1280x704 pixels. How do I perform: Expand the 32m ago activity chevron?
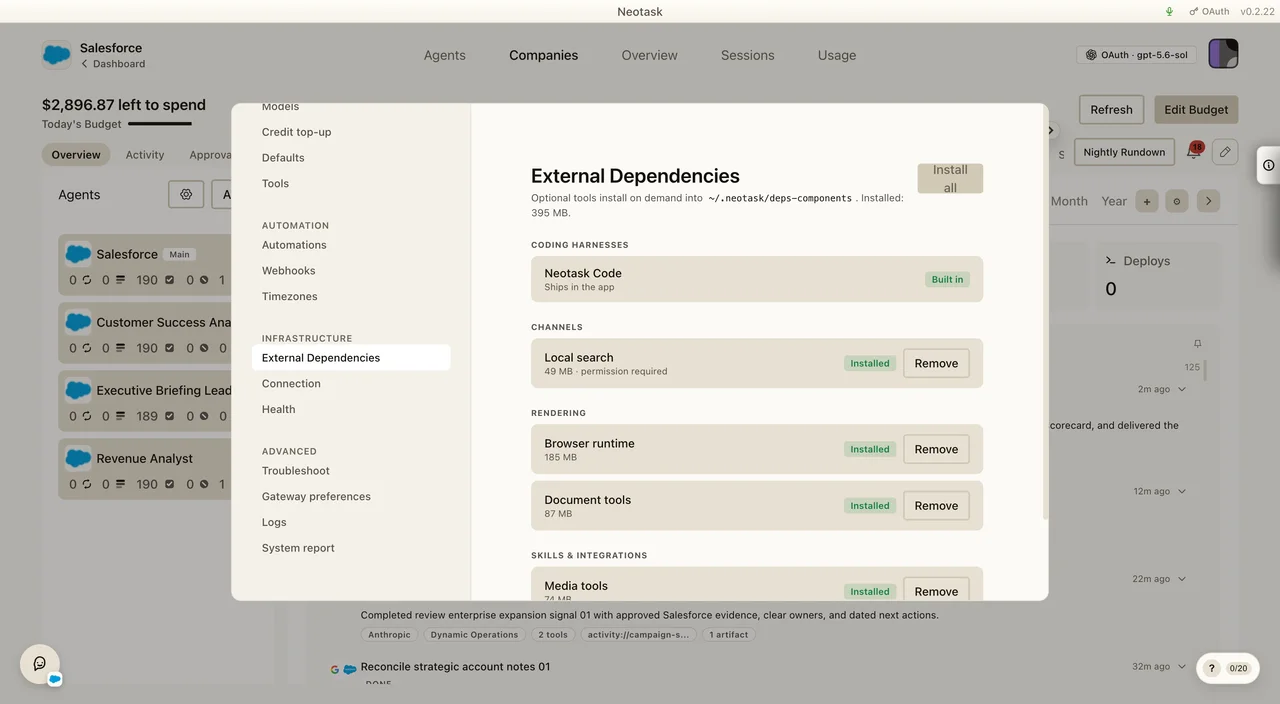(x=1182, y=667)
